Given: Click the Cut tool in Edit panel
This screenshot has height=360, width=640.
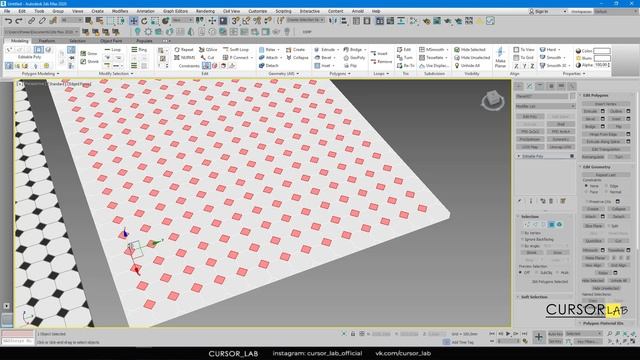Looking at the screenshot, I should tap(207, 58).
